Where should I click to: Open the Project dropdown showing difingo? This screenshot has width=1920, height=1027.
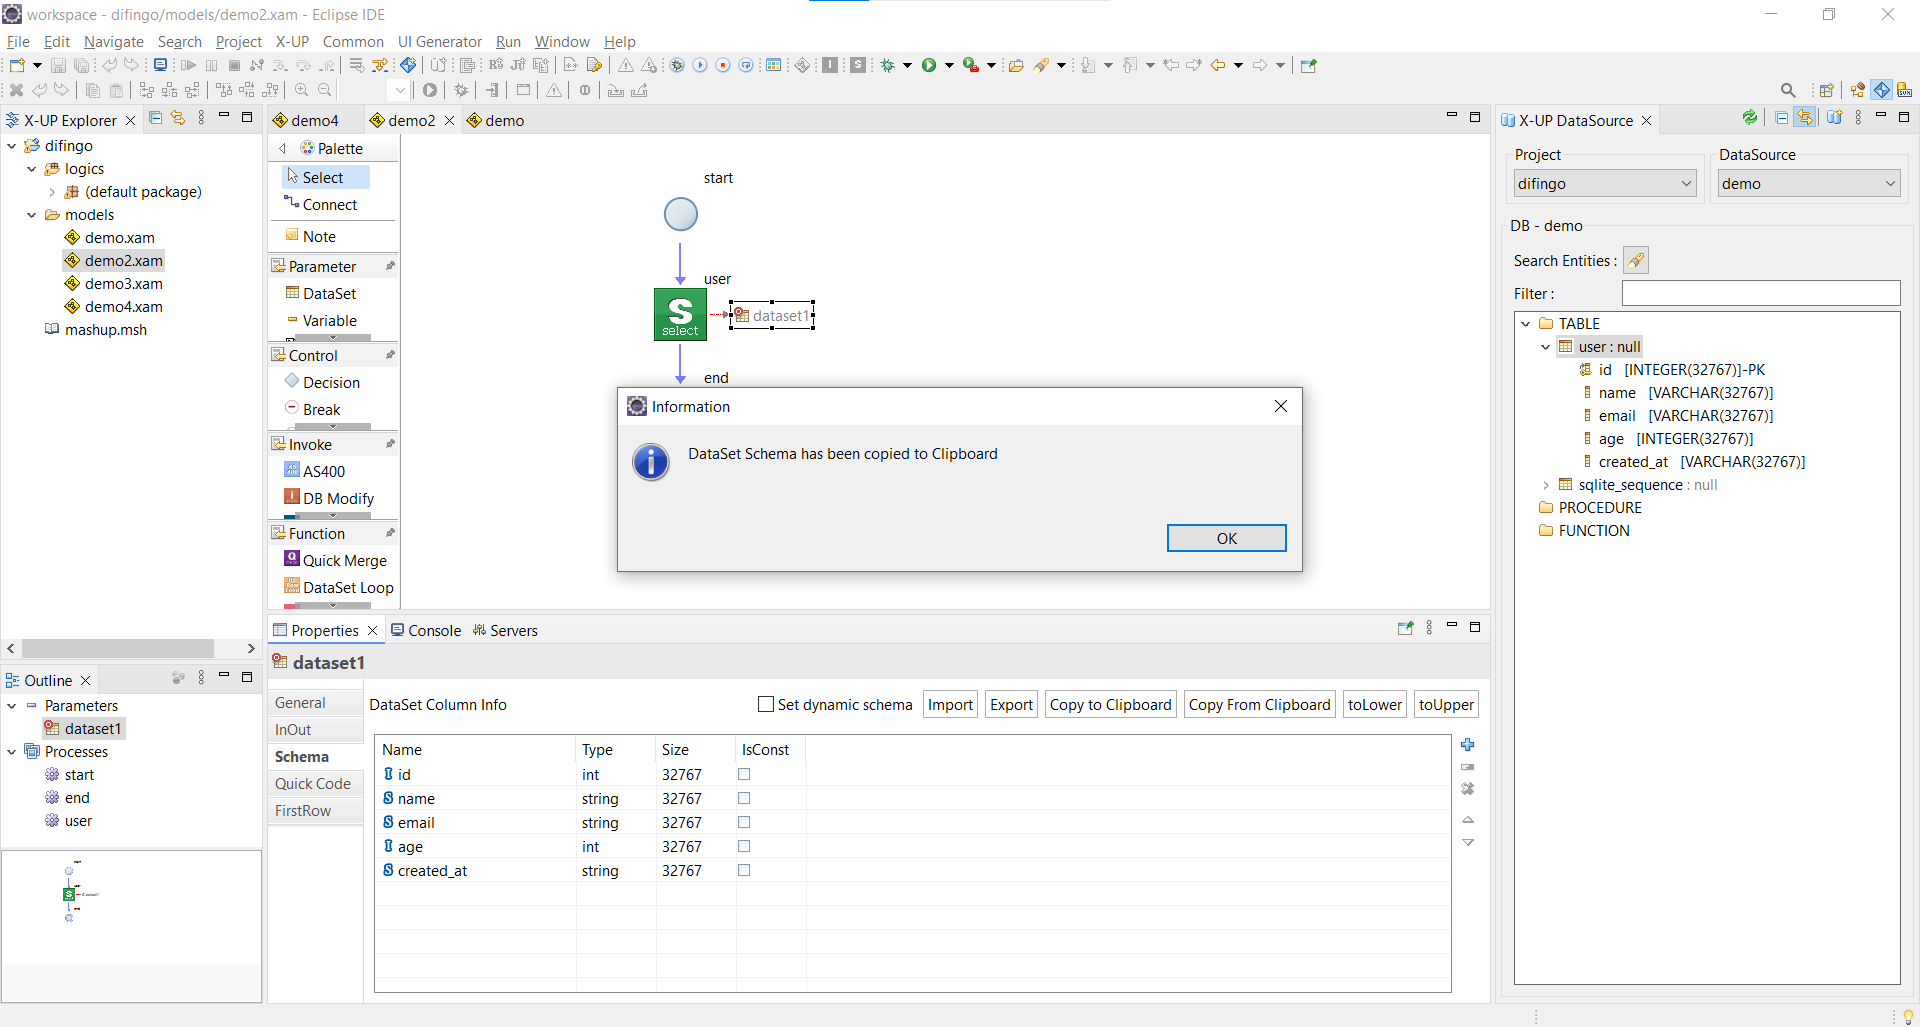[x=1604, y=184]
